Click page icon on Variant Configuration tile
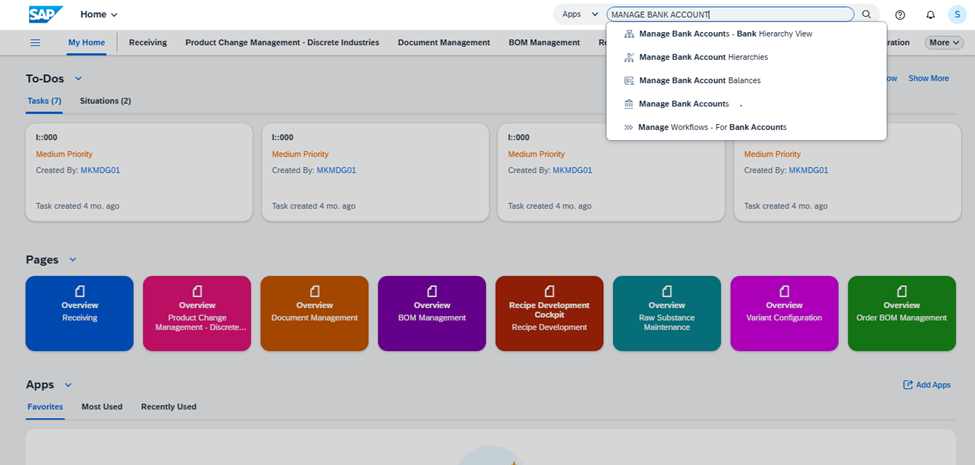The height and width of the screenshot is (465, 975). click(x=785, y=291)
